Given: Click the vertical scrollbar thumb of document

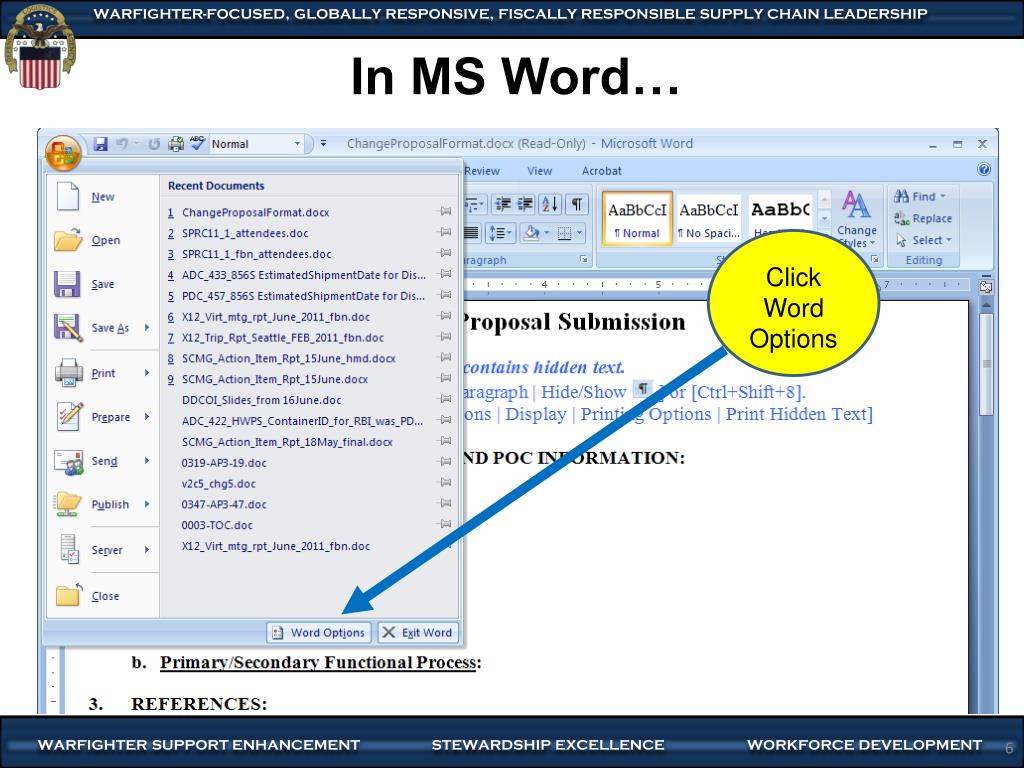Looking at the screenshot, I should click(986, 363).
